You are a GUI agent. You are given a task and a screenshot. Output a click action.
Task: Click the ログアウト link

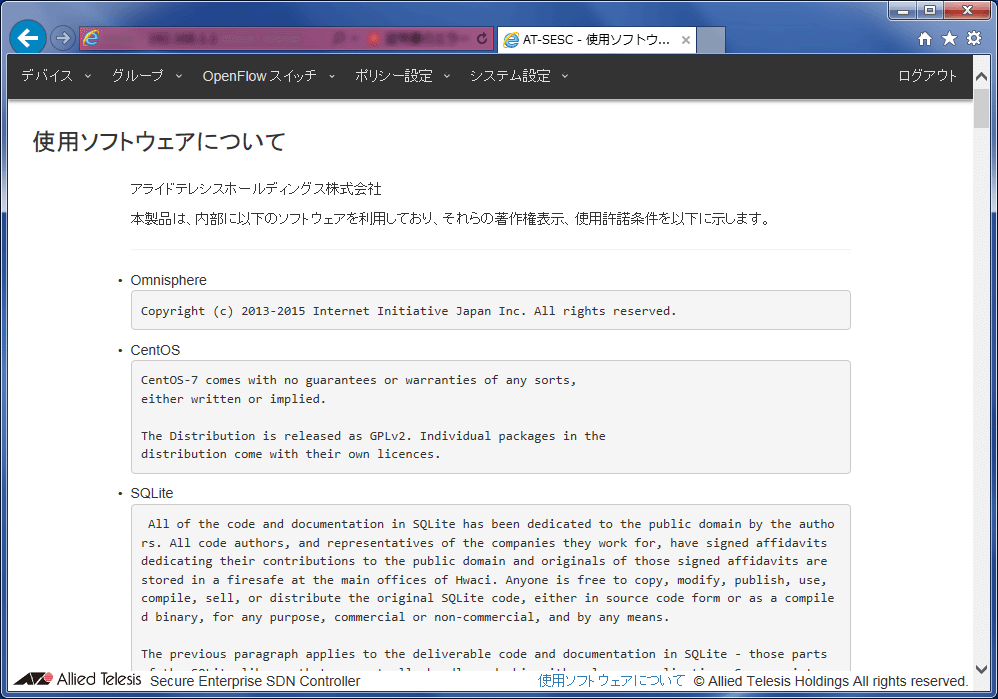click(927, 76)
